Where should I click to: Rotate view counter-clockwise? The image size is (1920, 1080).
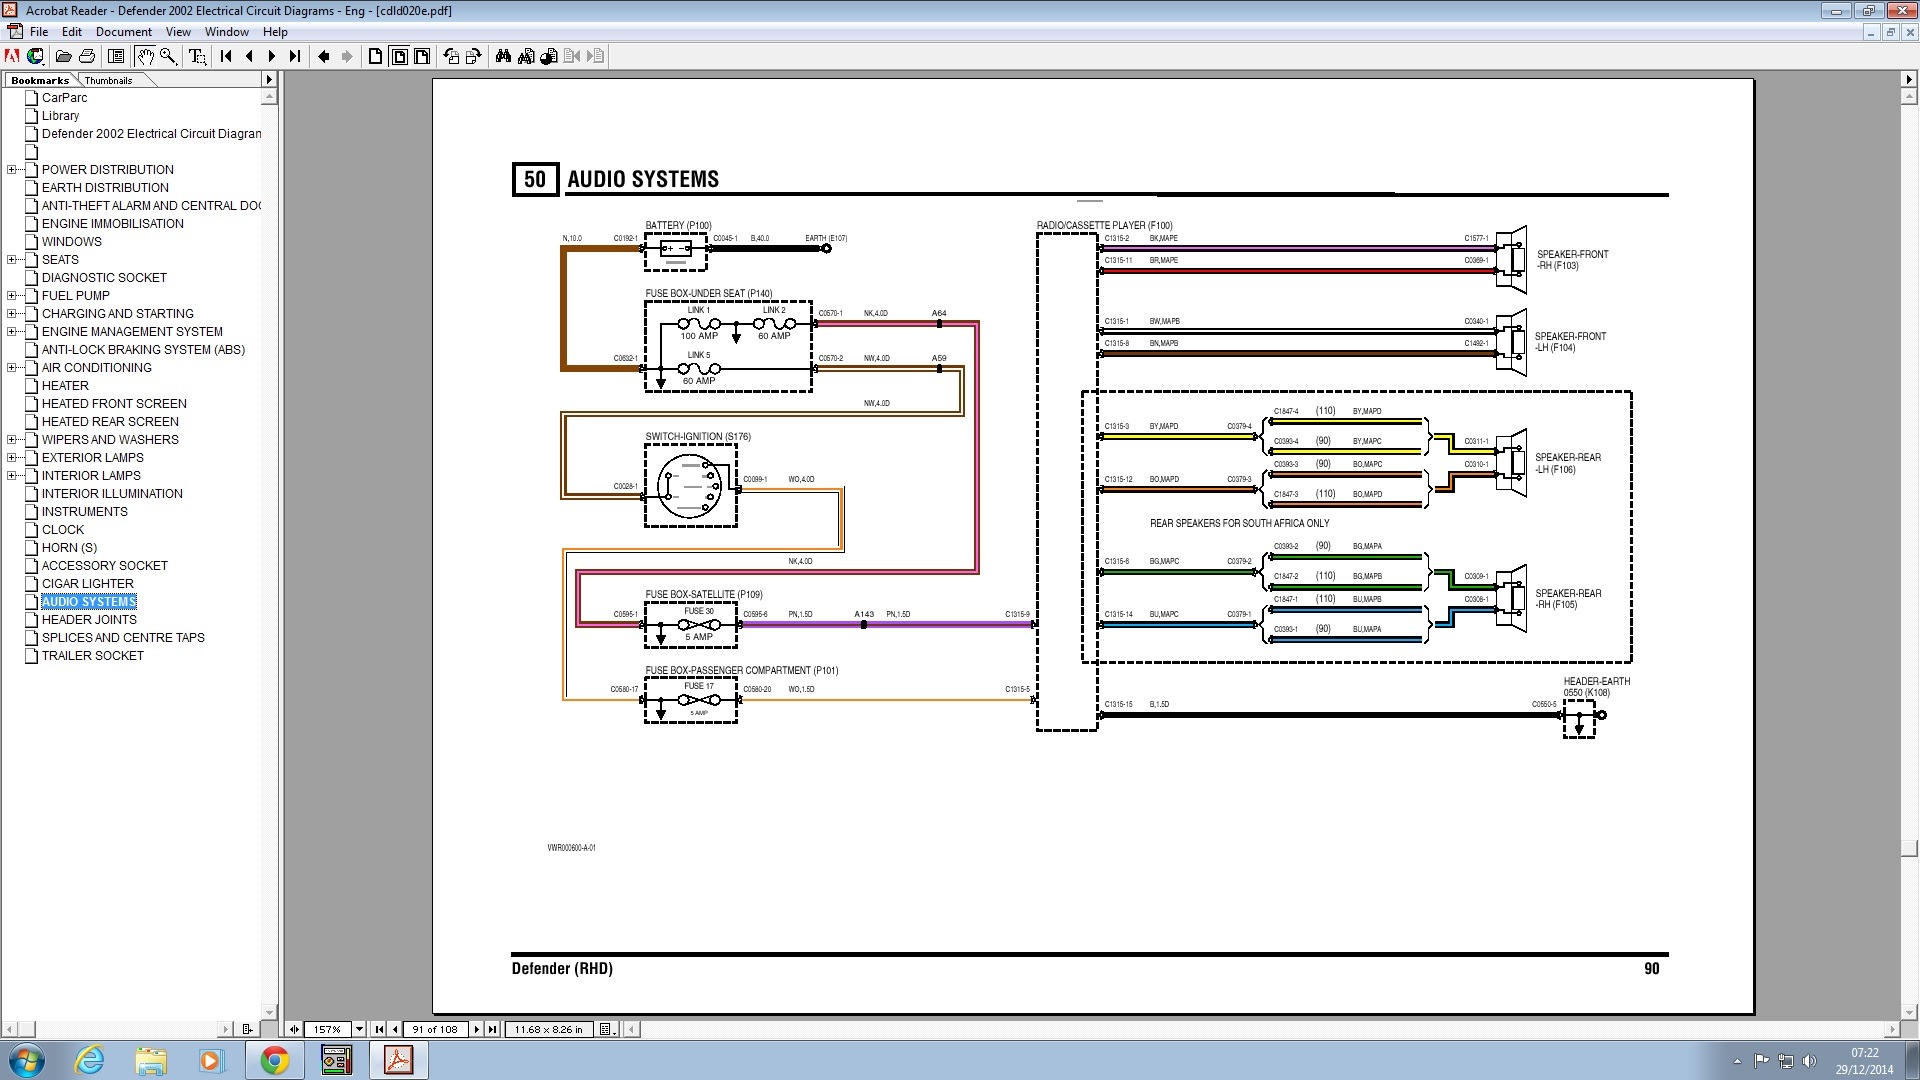(x=451, y=56)
